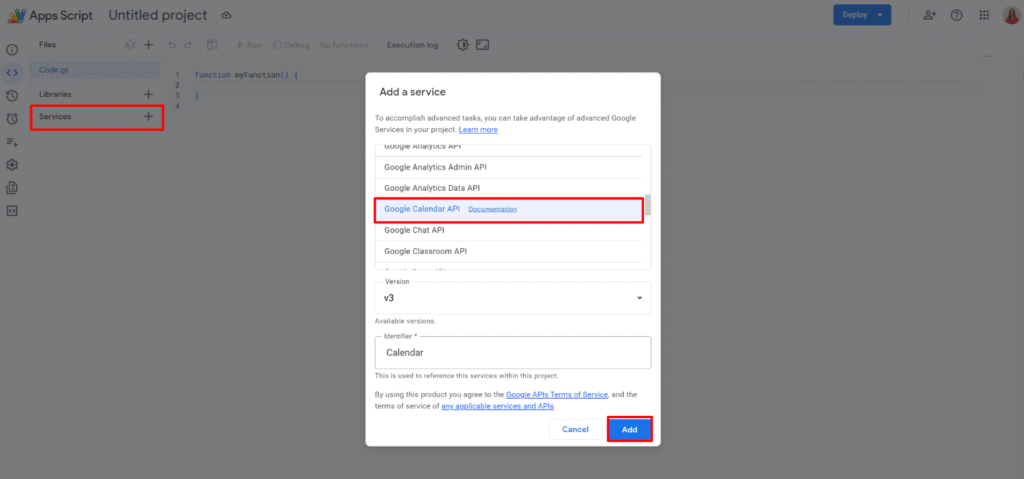
Task: Click the Help question mark icon
Action: pyautogui.click(x=957, y=15)
